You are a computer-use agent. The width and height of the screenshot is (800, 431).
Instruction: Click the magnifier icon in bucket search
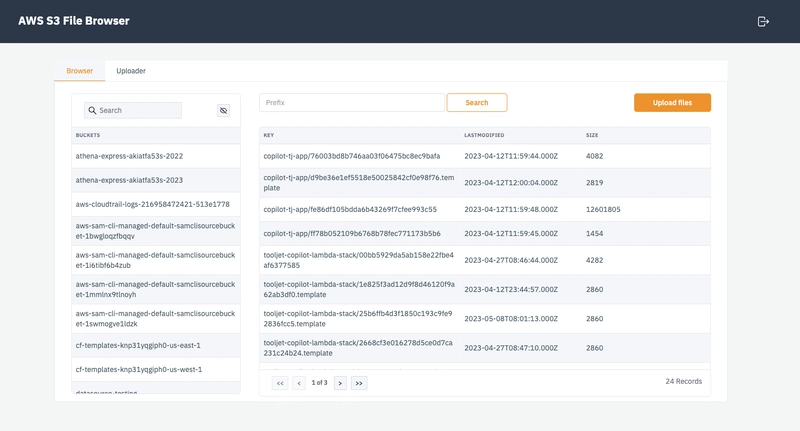coord(92,110)
